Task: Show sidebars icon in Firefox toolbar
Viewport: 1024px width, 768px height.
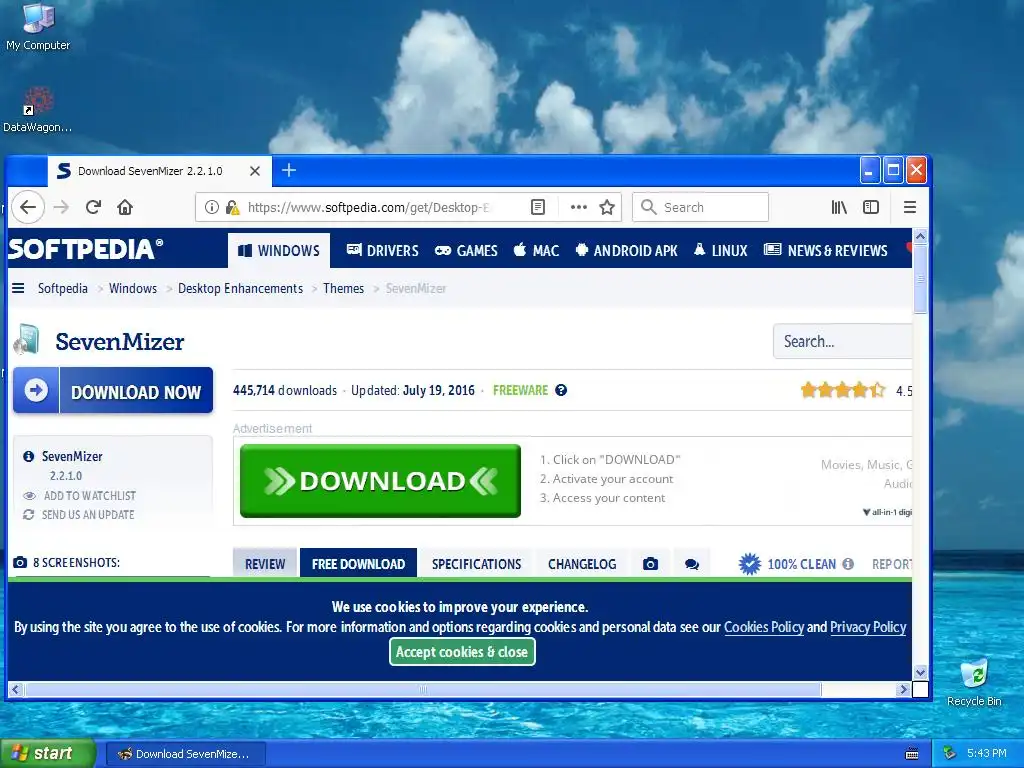Action: pos(871,207)
